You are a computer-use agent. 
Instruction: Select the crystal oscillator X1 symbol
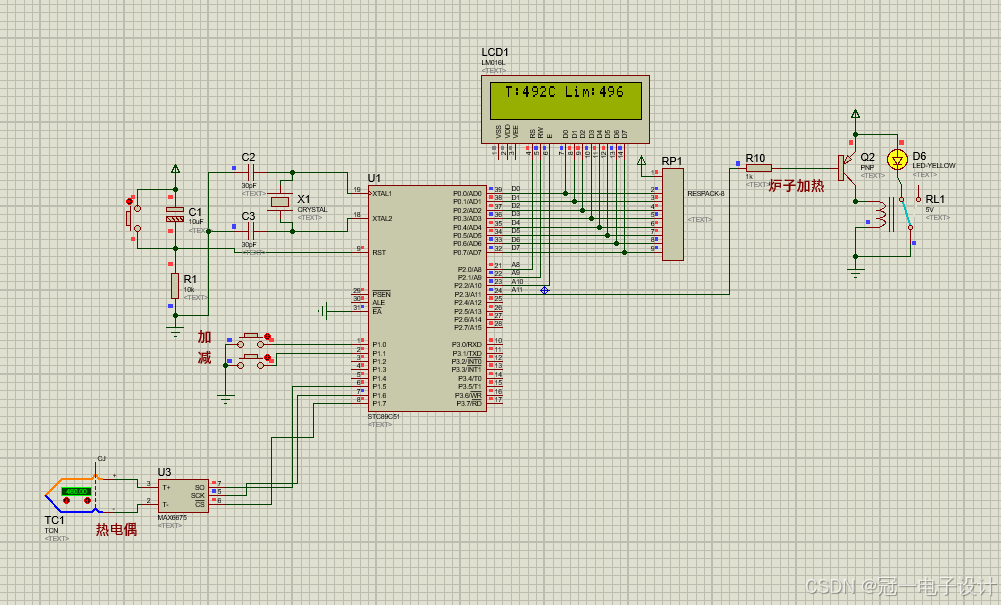280,202
